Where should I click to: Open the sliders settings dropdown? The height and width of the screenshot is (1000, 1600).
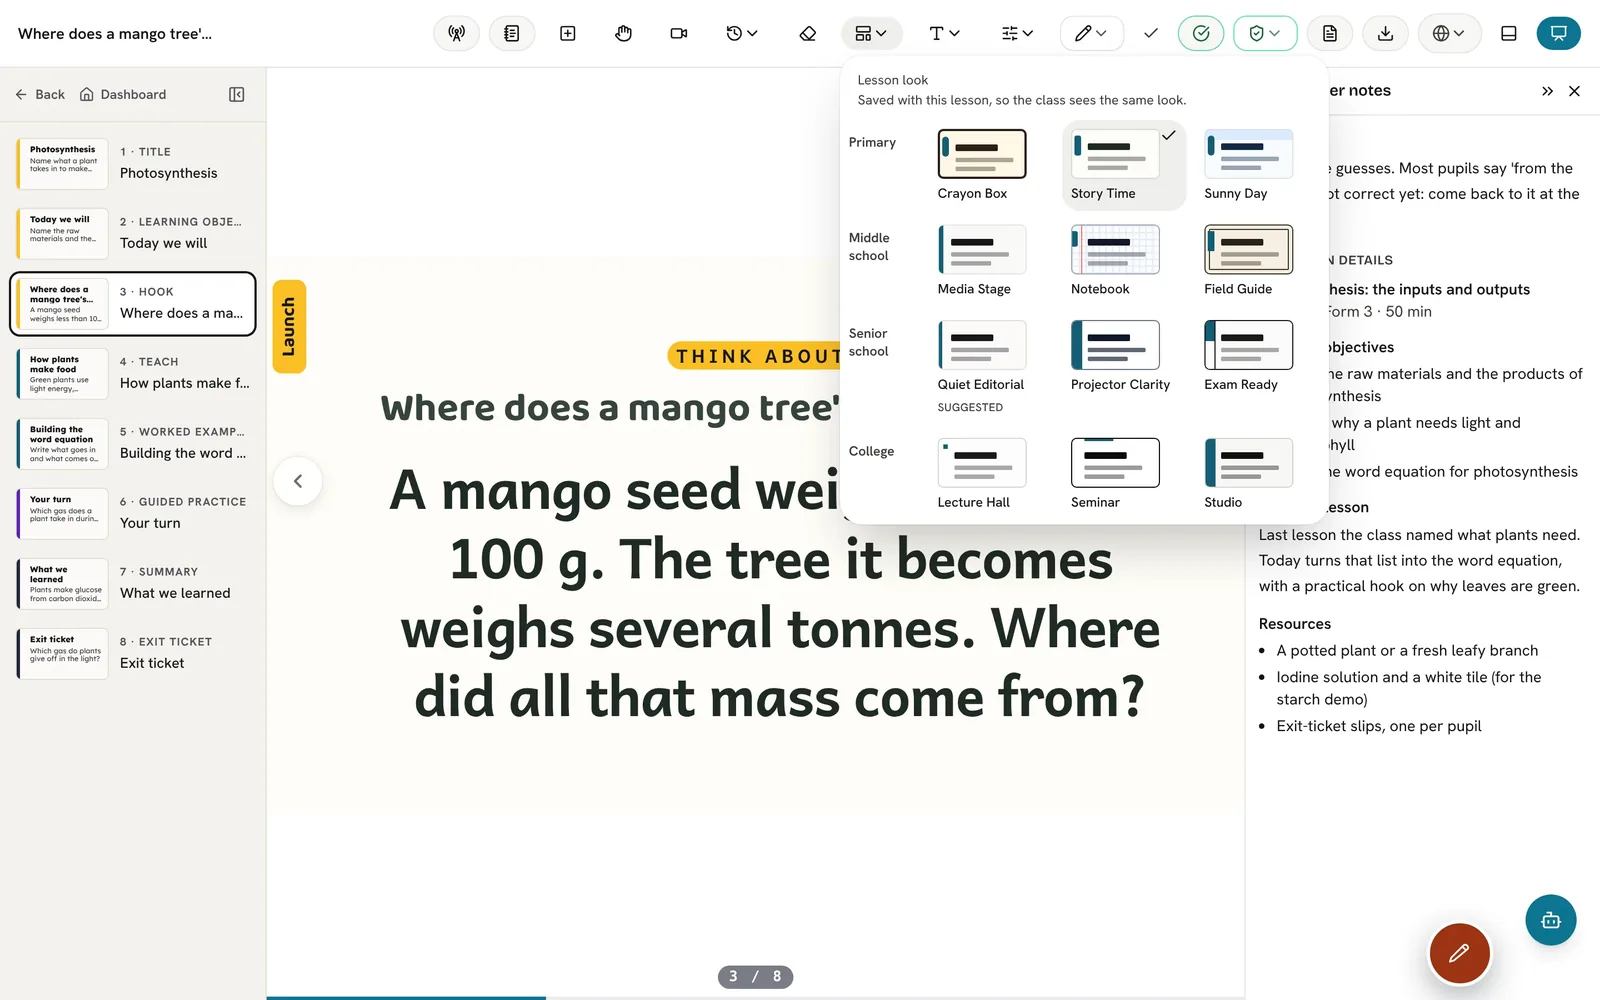1017,33
